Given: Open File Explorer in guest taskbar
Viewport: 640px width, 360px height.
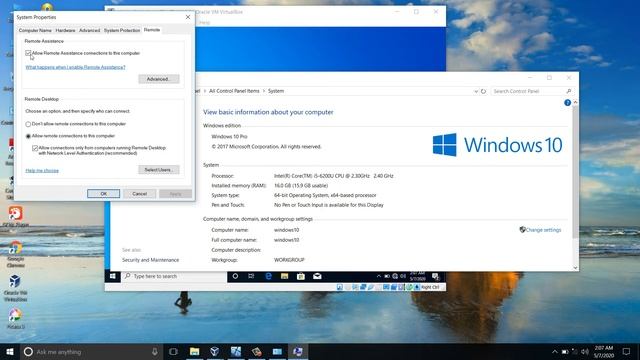Looking at the screenshot, I should pyautogui.click(x=284, y=276).
